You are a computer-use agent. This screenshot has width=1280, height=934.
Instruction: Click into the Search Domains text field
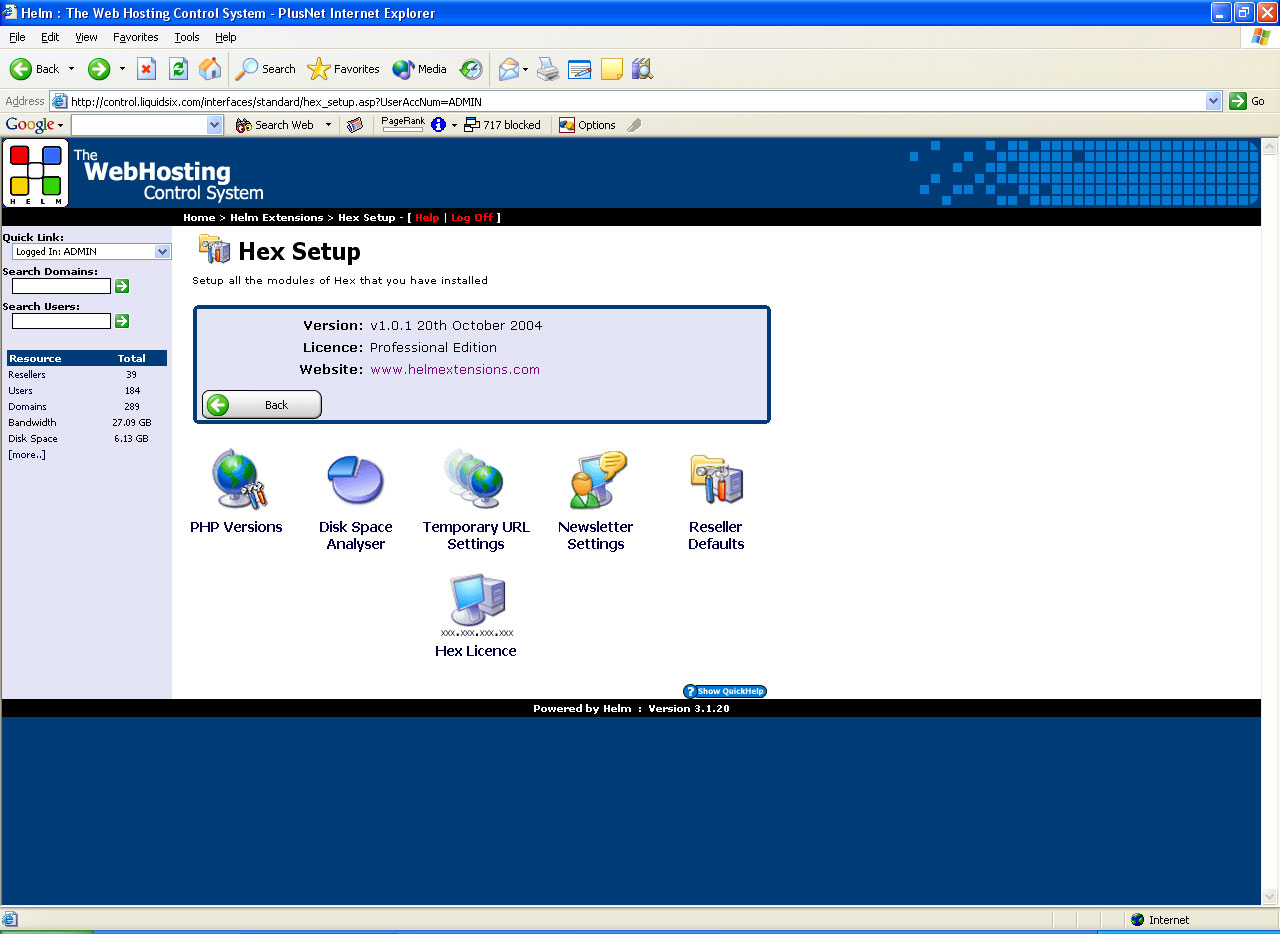[61, 286]
